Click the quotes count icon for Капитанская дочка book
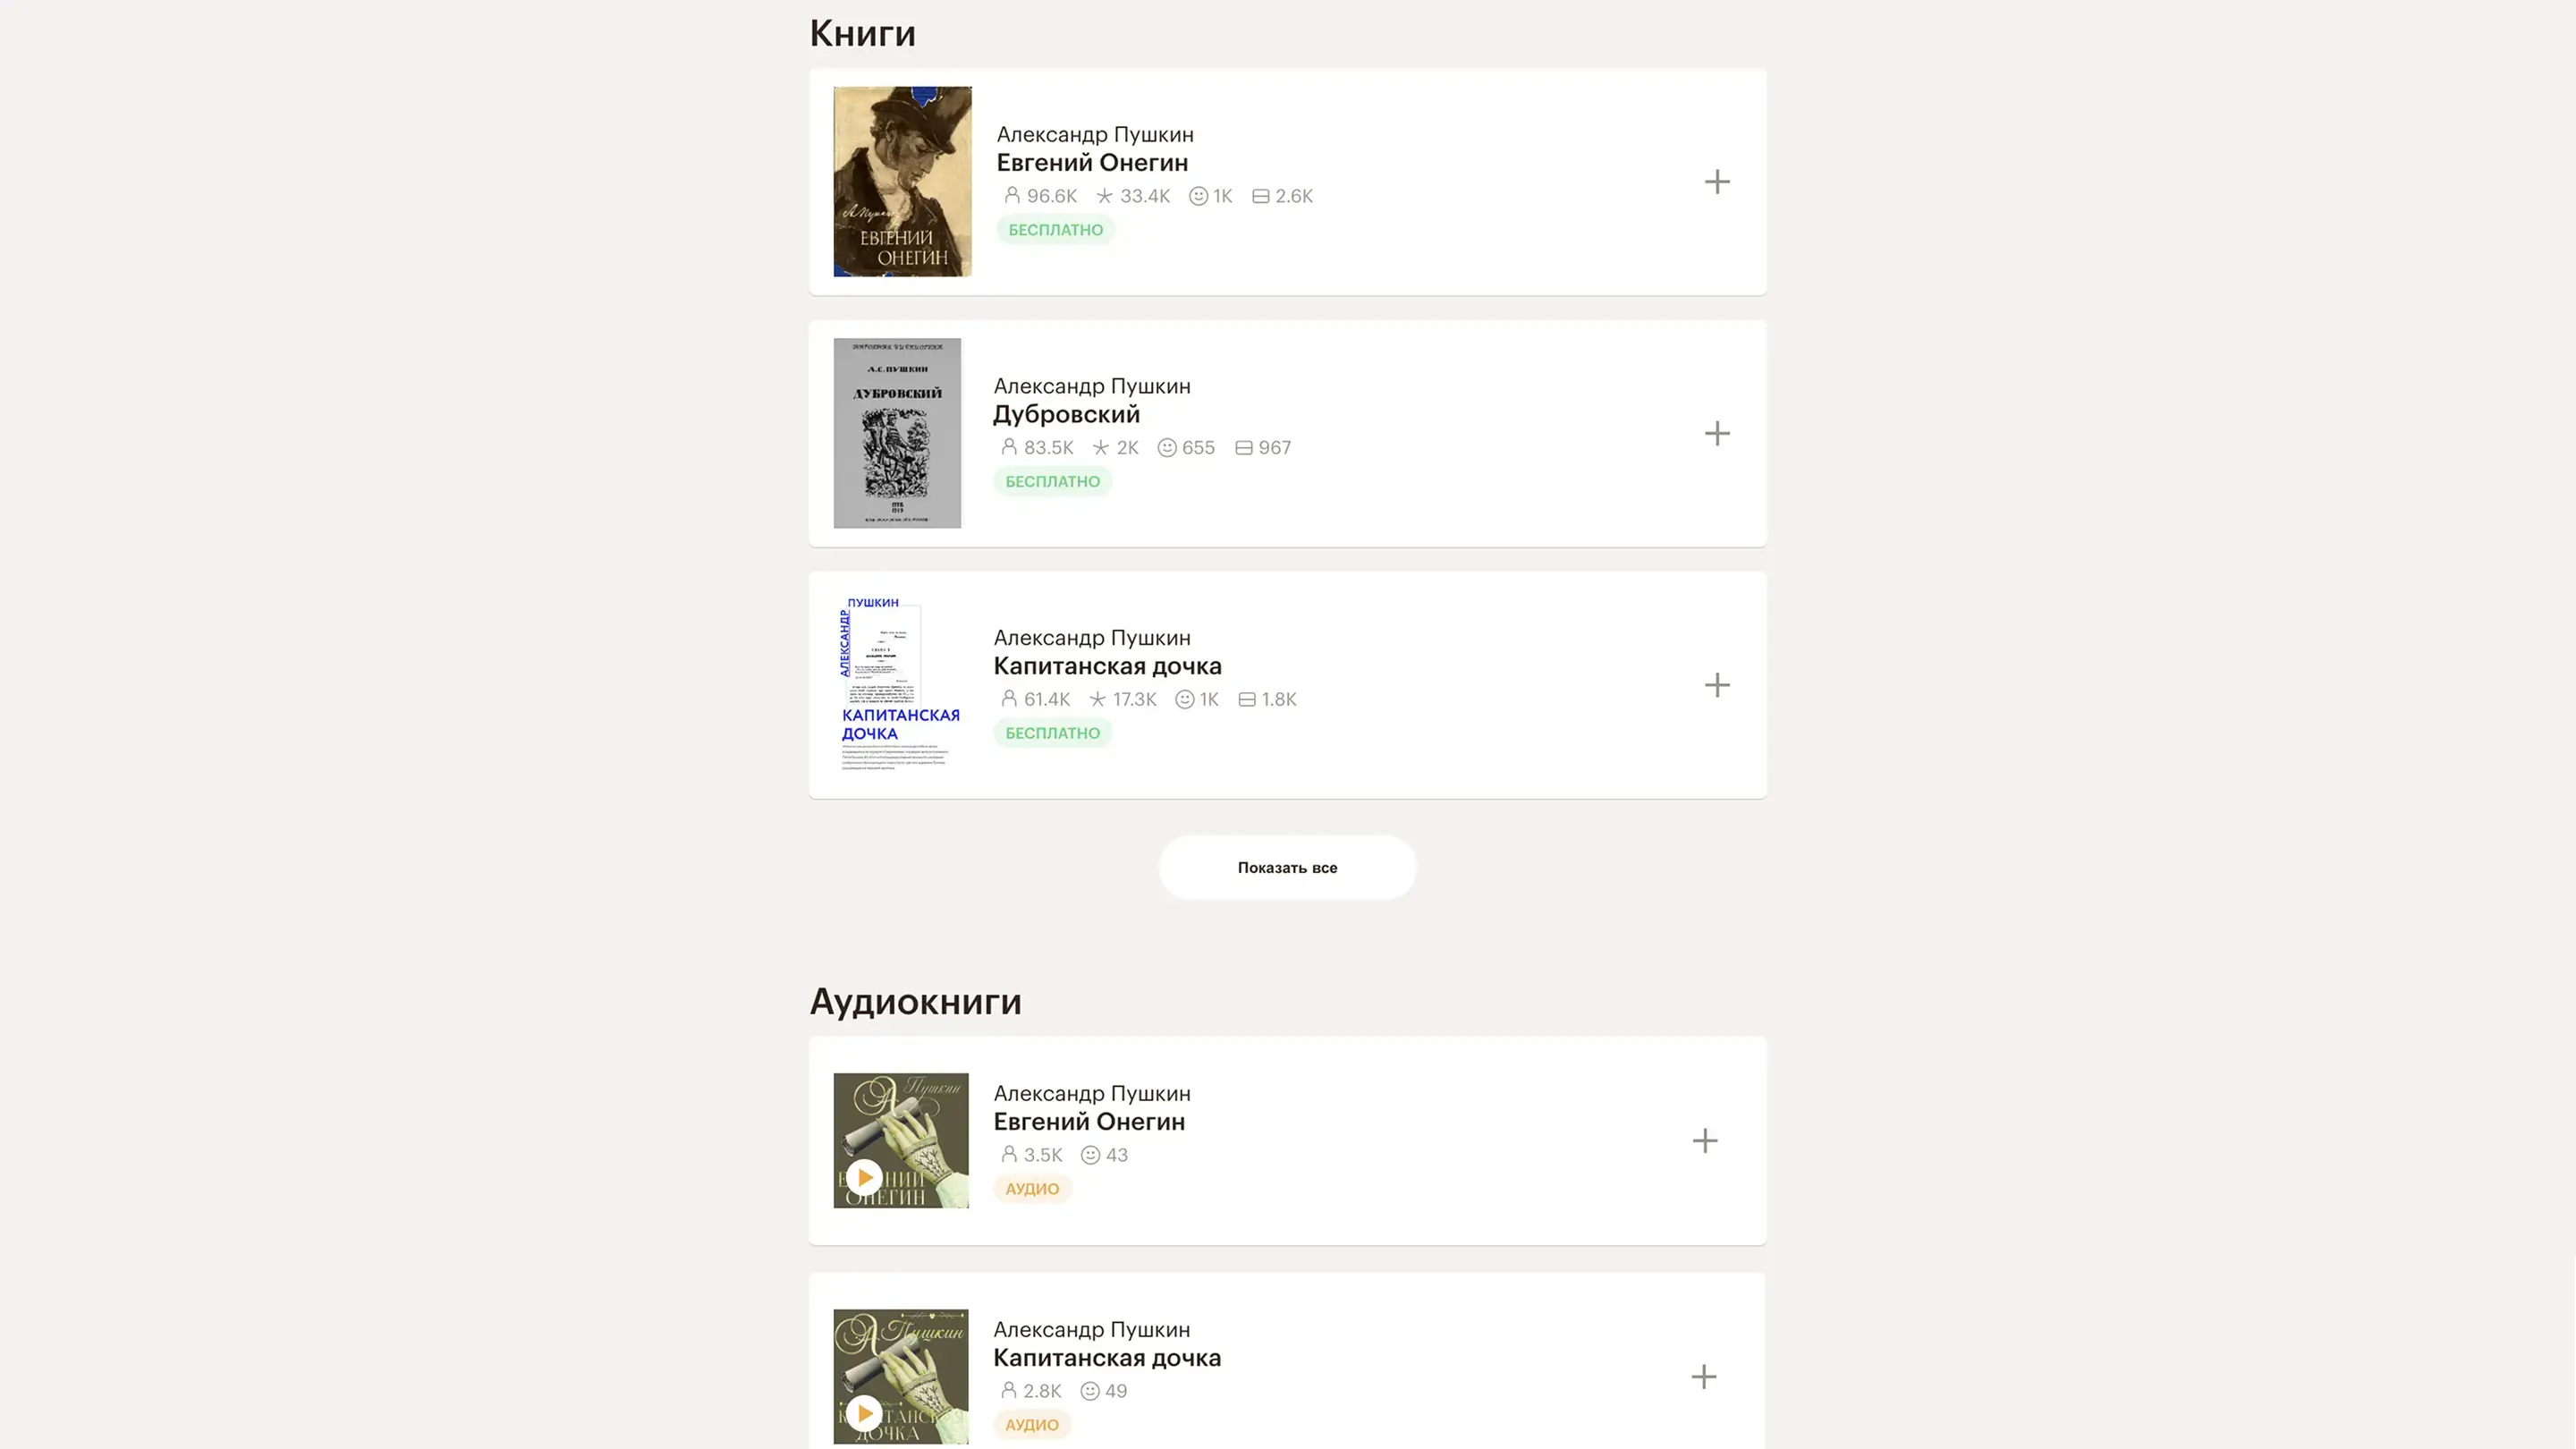2576x1449 pixels. click(1246, 700)
